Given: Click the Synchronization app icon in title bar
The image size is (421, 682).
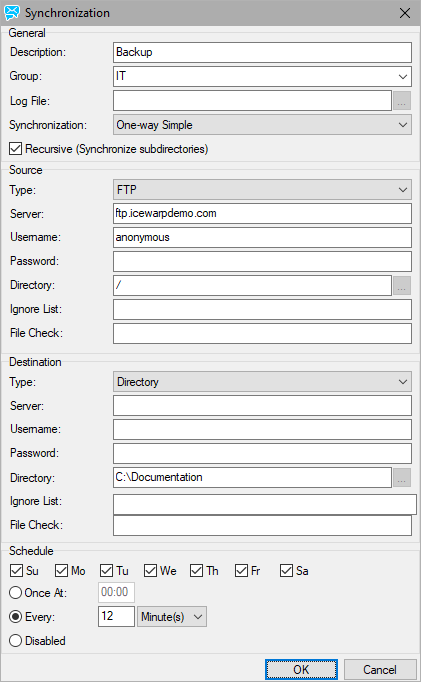Looking at the screenshot, I should (12, 13).
